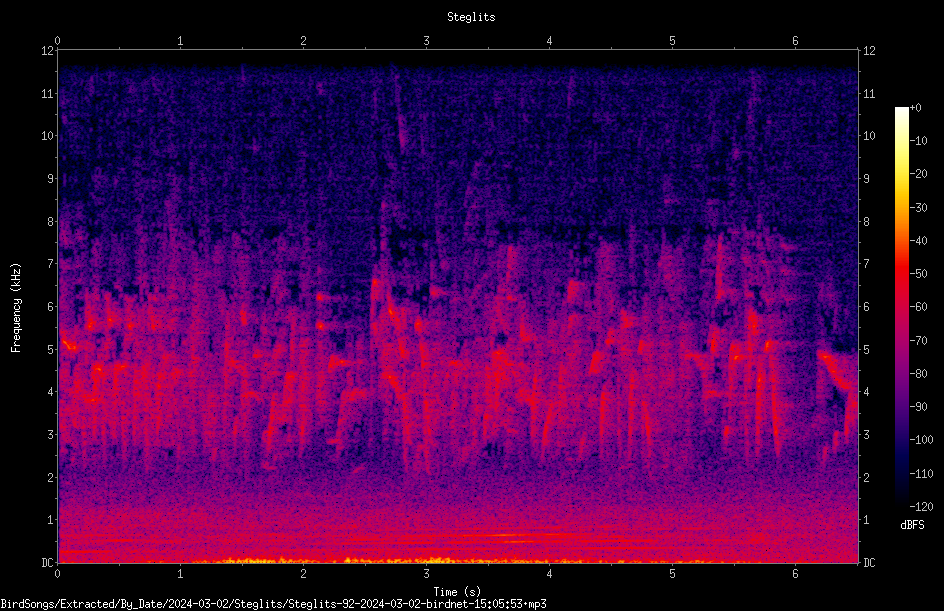Select the 5 second mark on the bottom time axis
Screen dimensions: 944x611
672,574
